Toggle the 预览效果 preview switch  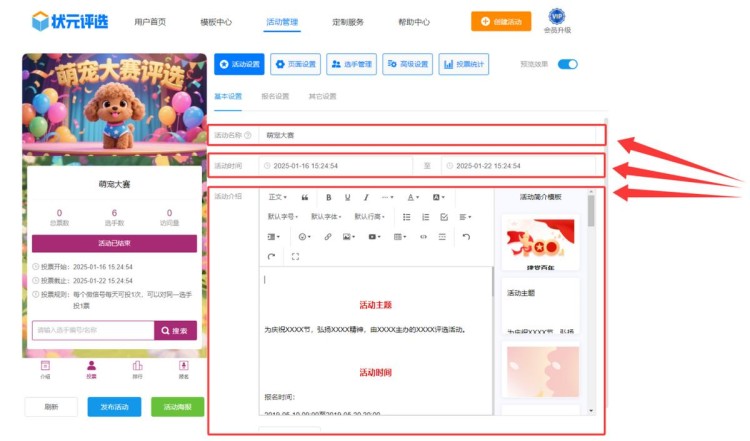(567, 64)
